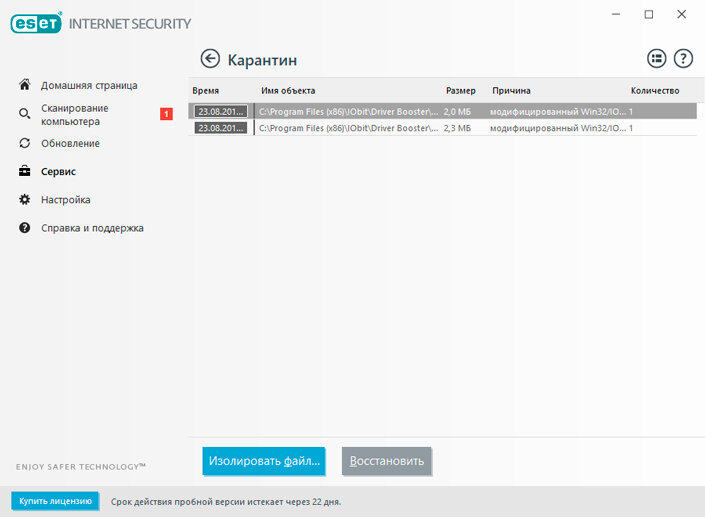Image resolution: width=705 pixels, height=517 pixels.
Task: Minimize the ESET window
Action: coord(616,14)
